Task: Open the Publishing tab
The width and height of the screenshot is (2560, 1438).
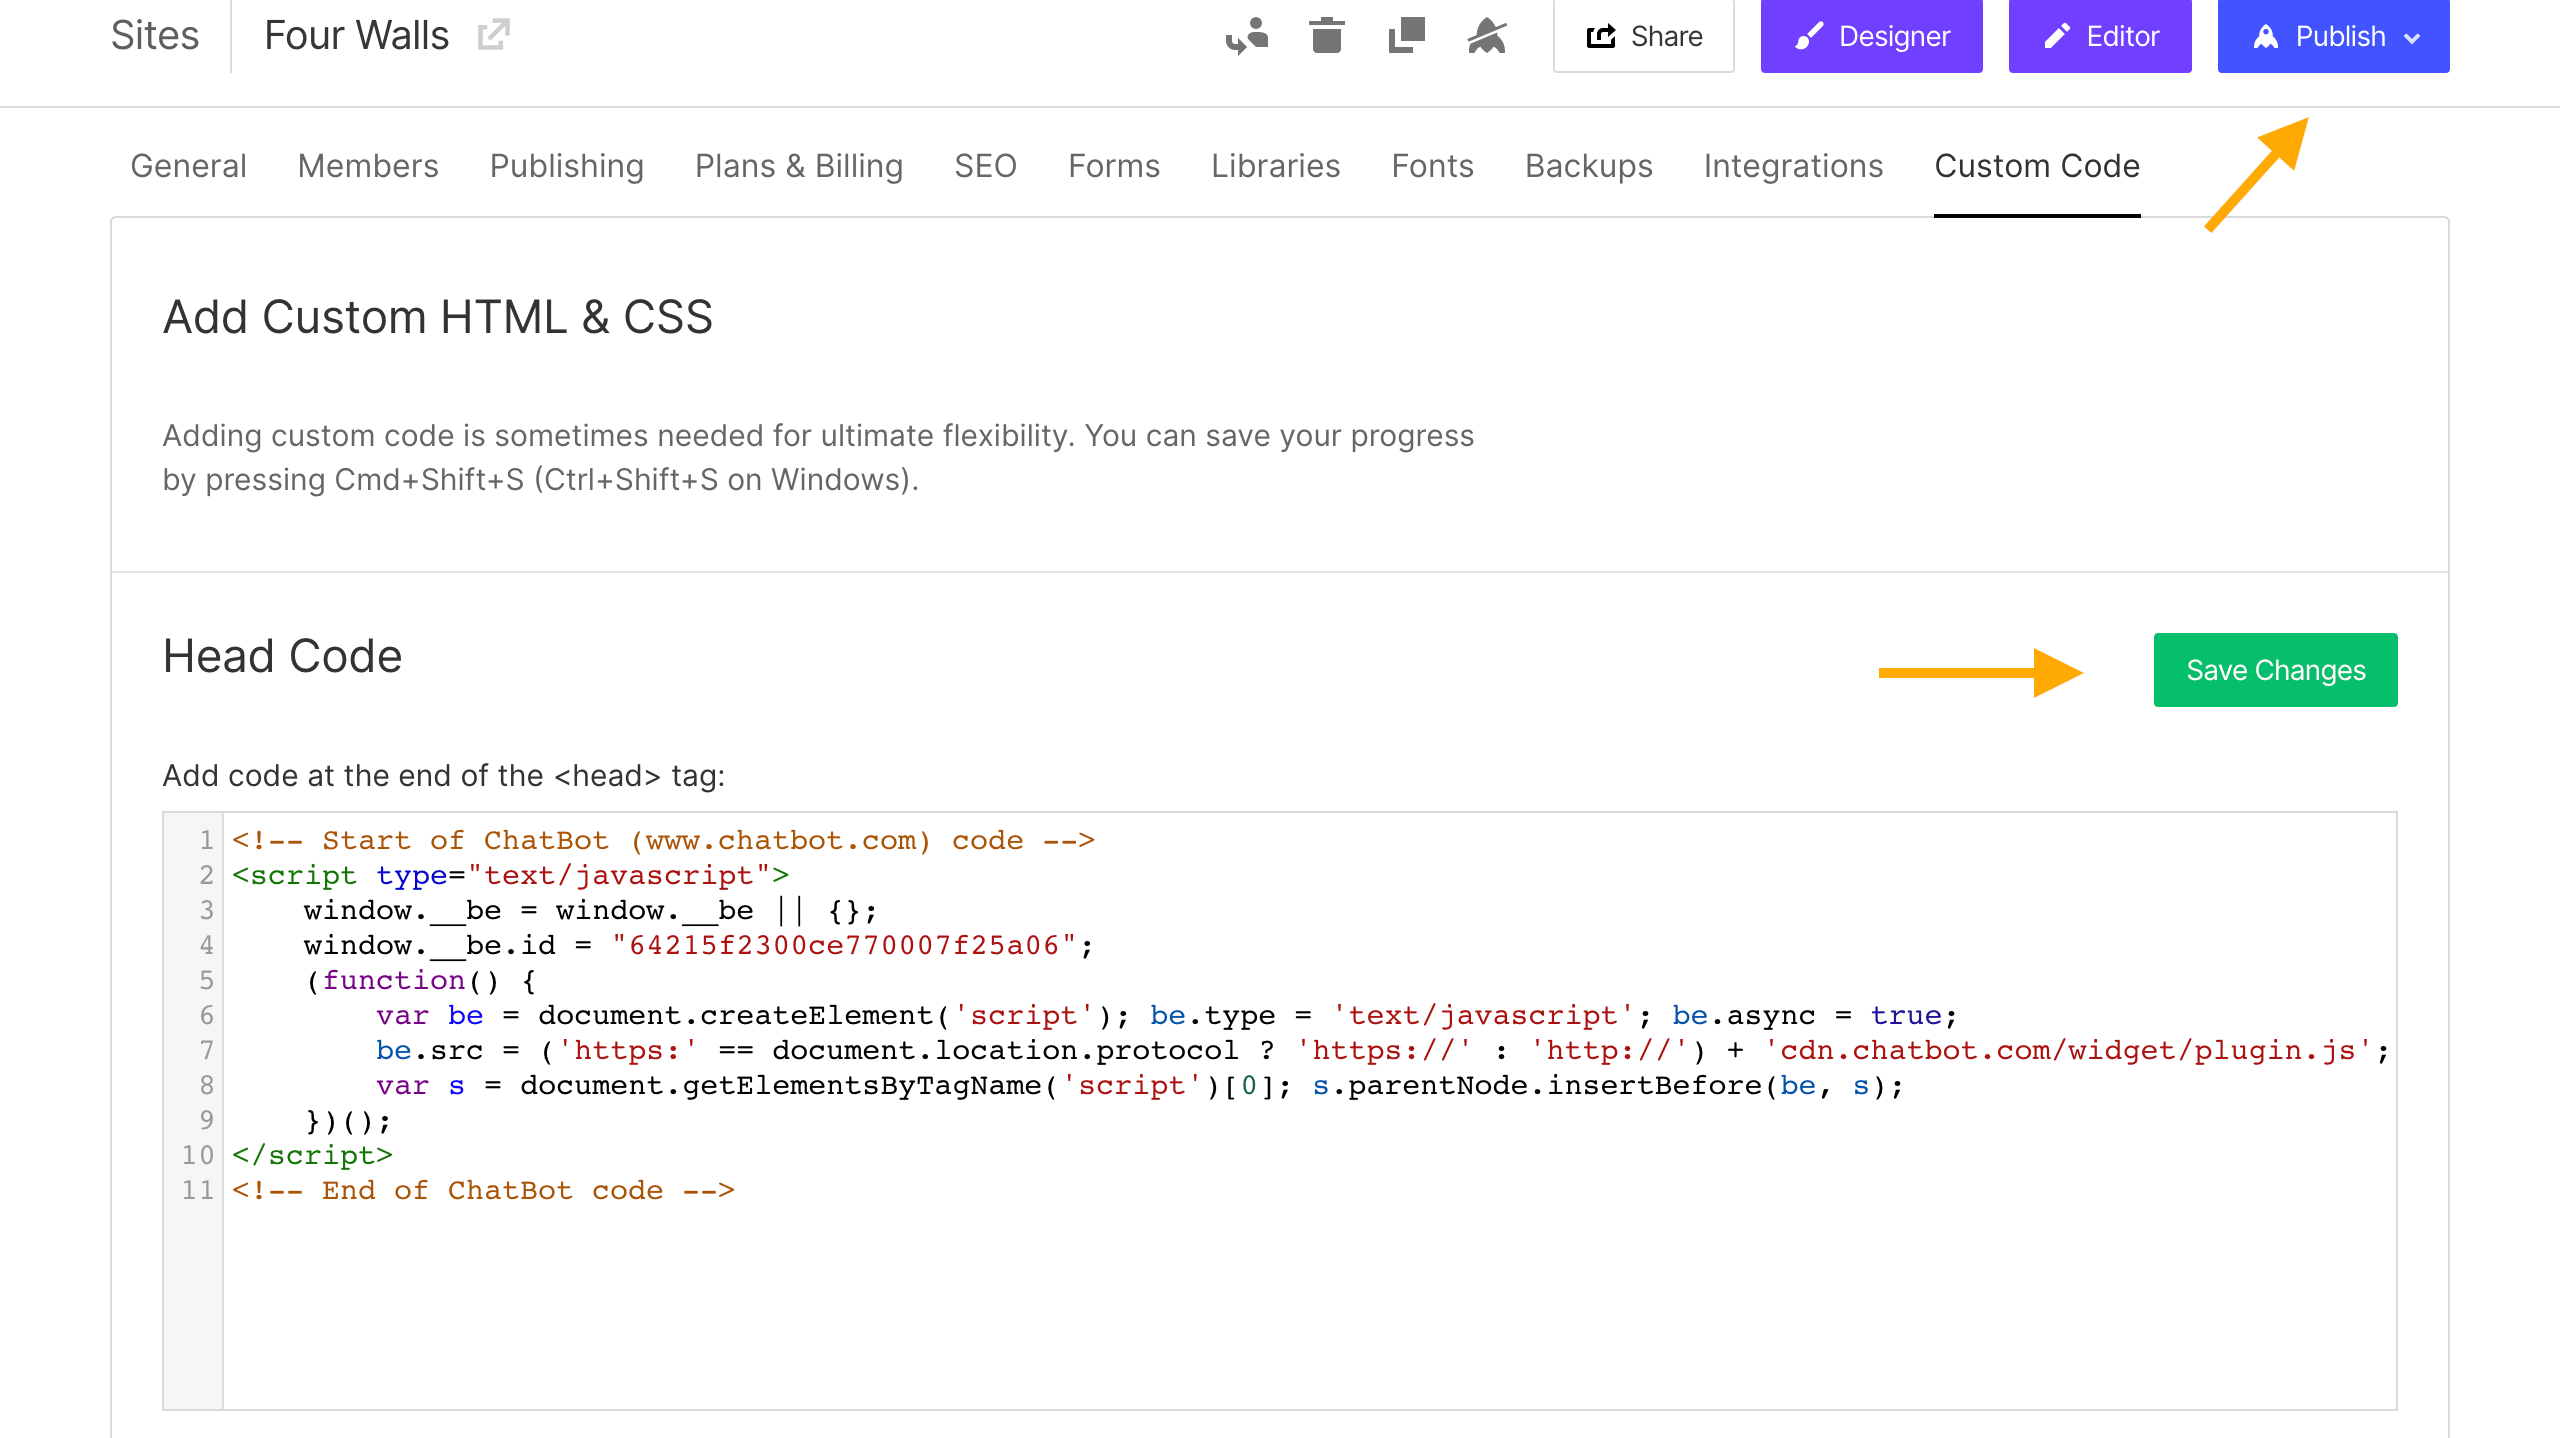Action: click(567, 166)
